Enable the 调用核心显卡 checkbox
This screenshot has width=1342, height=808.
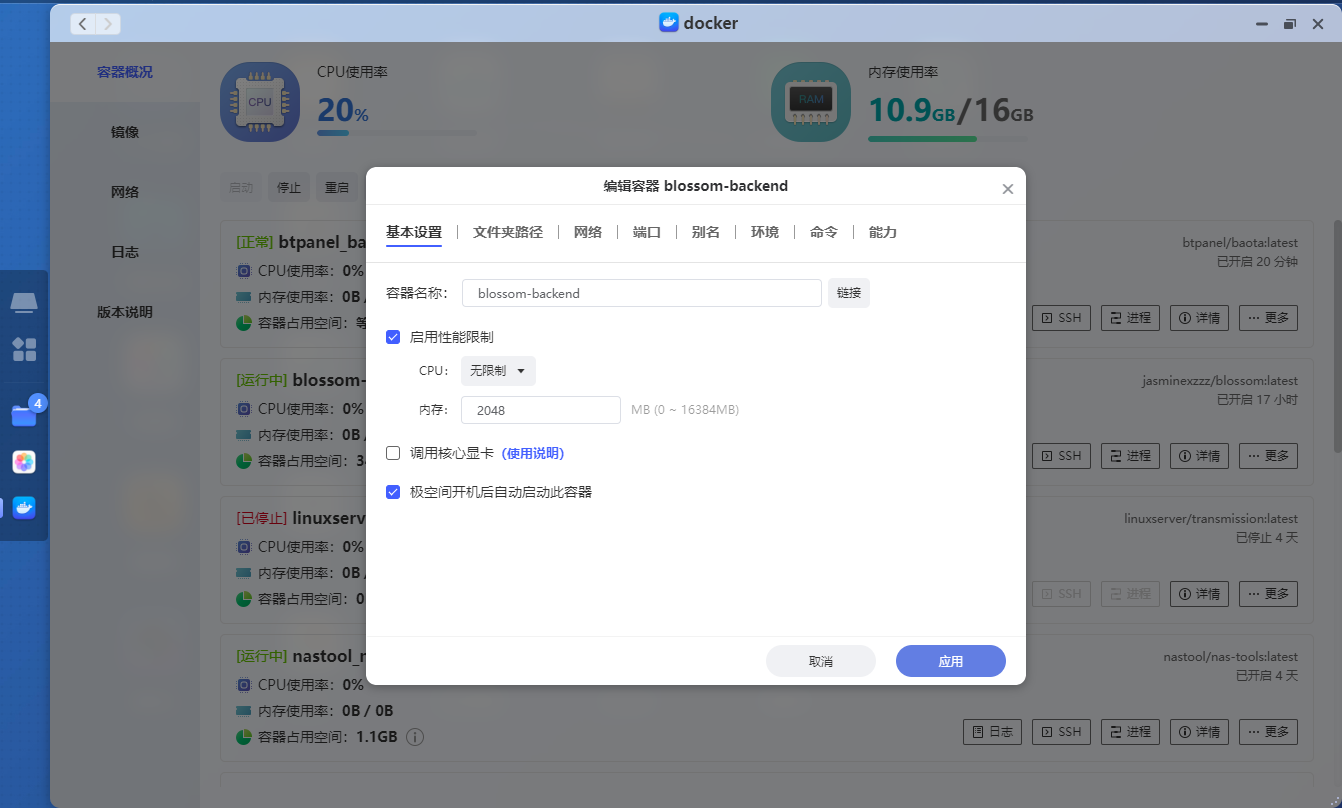click(x=394, y=453)
